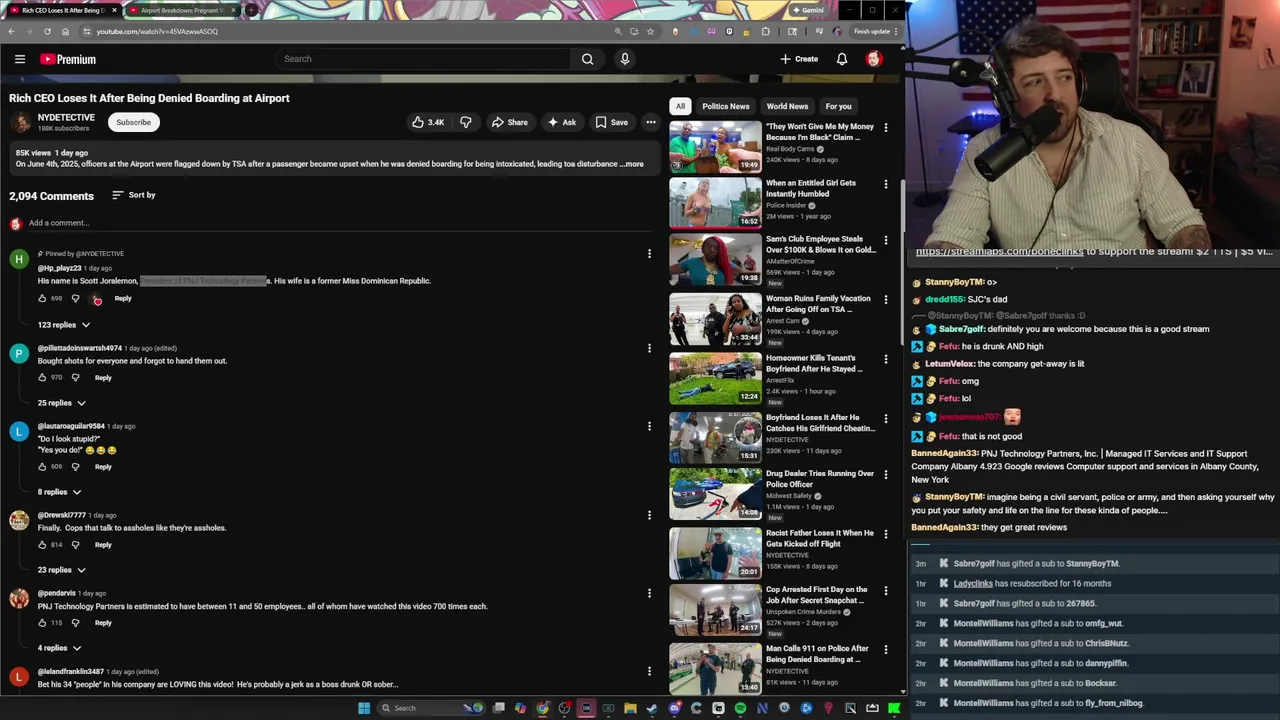Viewport: 1280px width, 720px height.
Task: Open new browser tab with plus
Action: 251,10
